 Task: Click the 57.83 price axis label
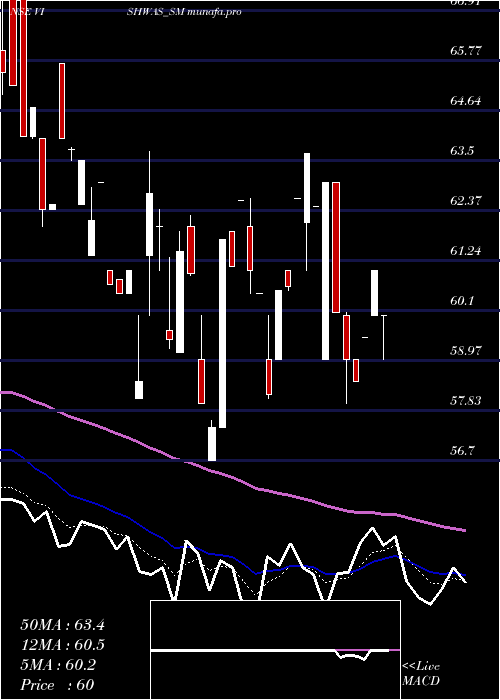[466, 400]
